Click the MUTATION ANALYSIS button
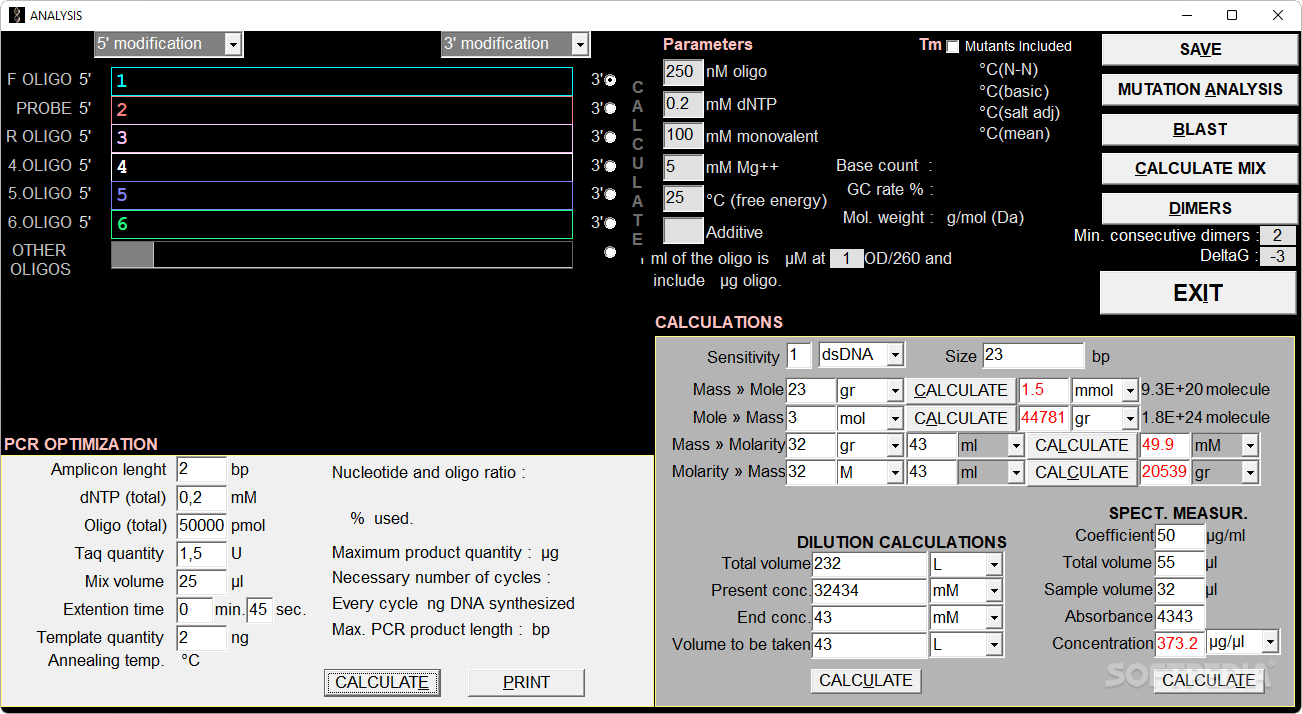Screen dimensions: 1302x714 click(1200, 89)
